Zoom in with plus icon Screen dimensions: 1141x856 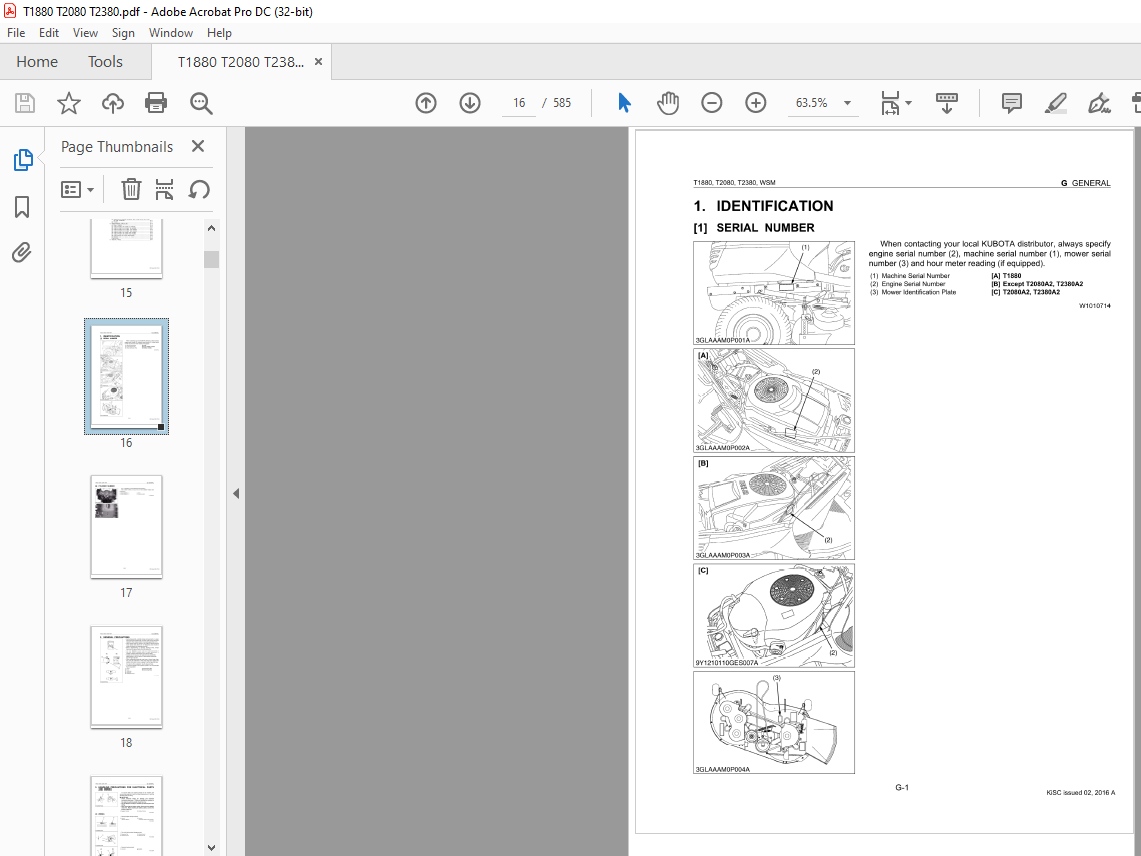(x=756, y=103)
